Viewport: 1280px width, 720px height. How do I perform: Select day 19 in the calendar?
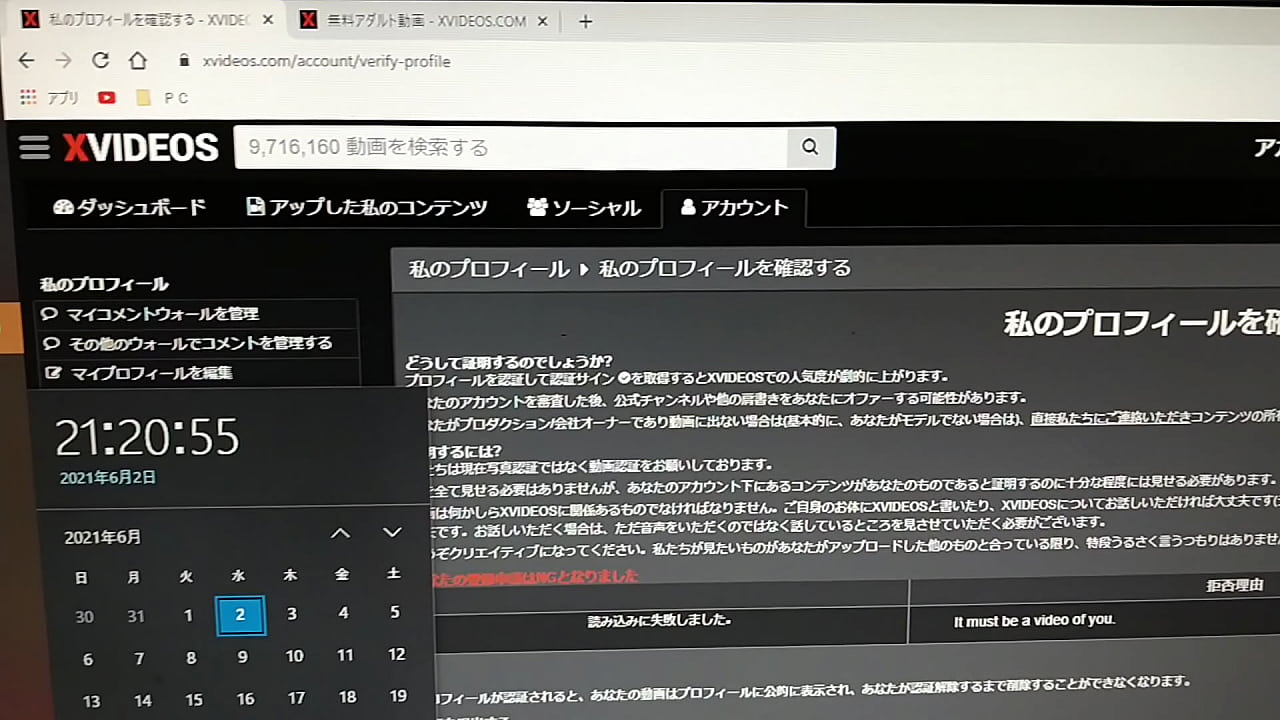click(398, 696)
